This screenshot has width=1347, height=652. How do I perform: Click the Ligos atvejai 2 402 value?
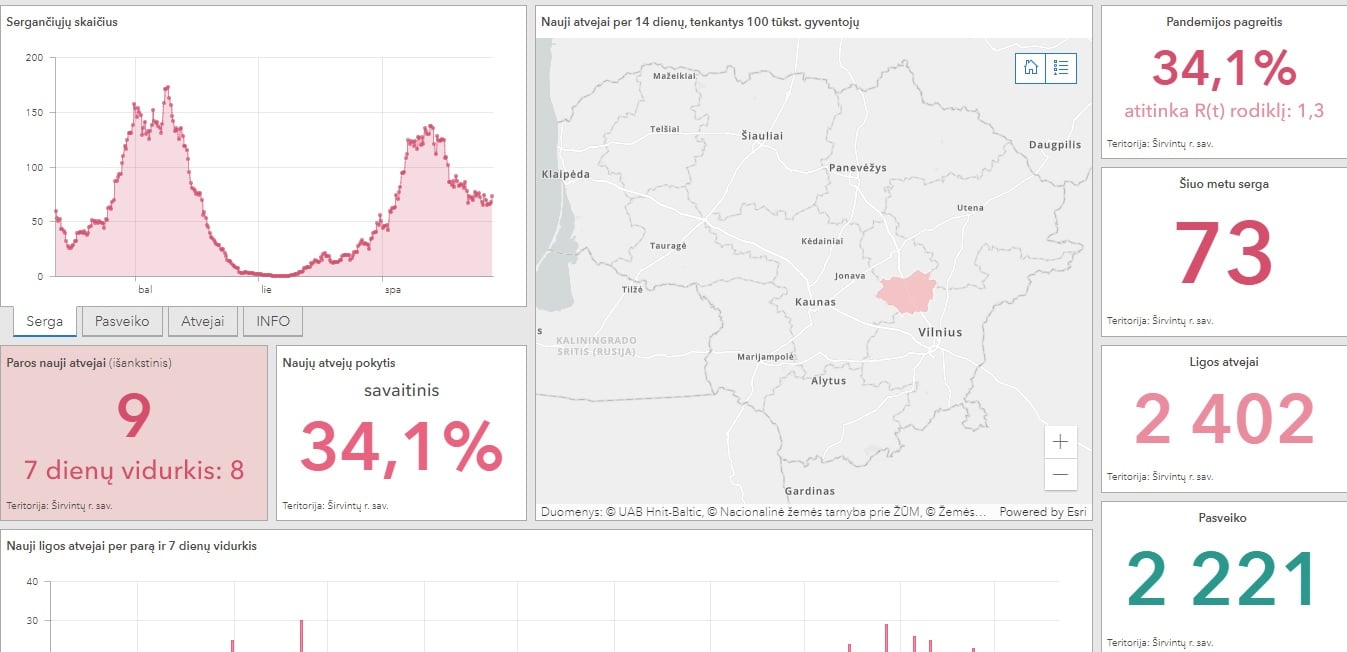click(1222, 420)
